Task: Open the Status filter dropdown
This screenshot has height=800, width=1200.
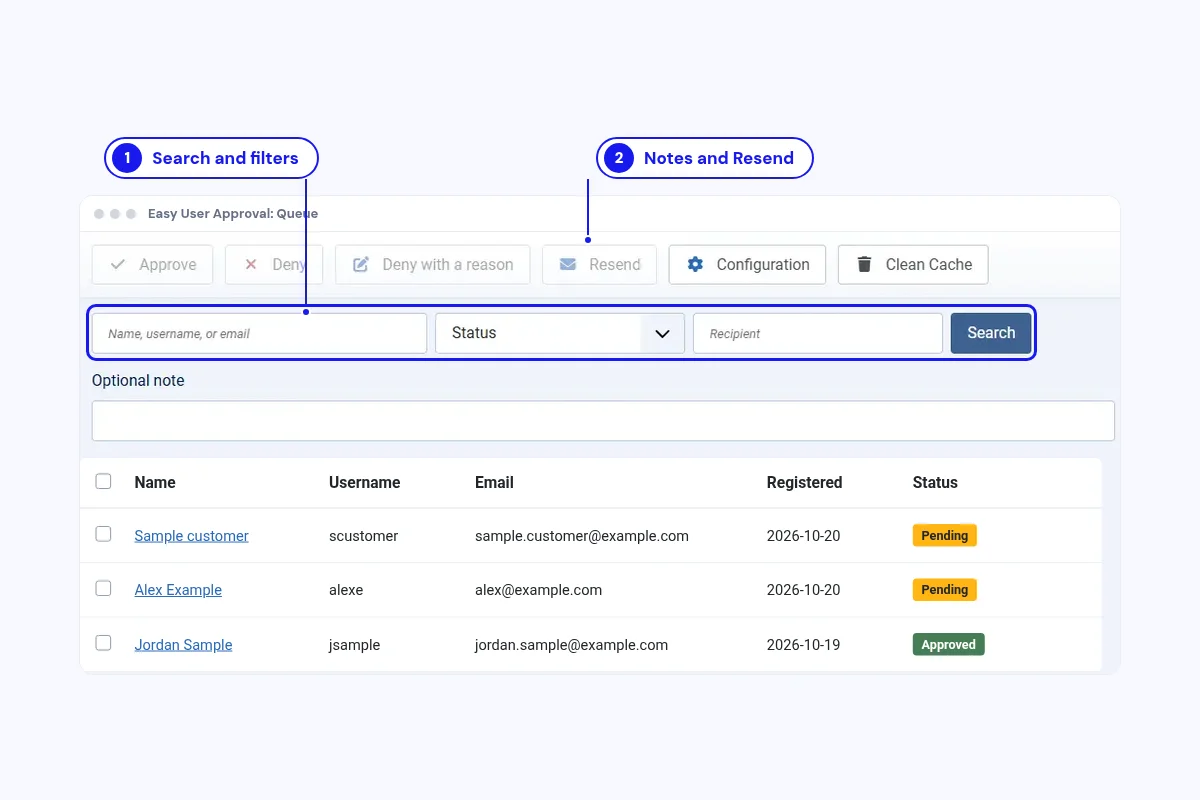Action: click(x=560, y=333)
